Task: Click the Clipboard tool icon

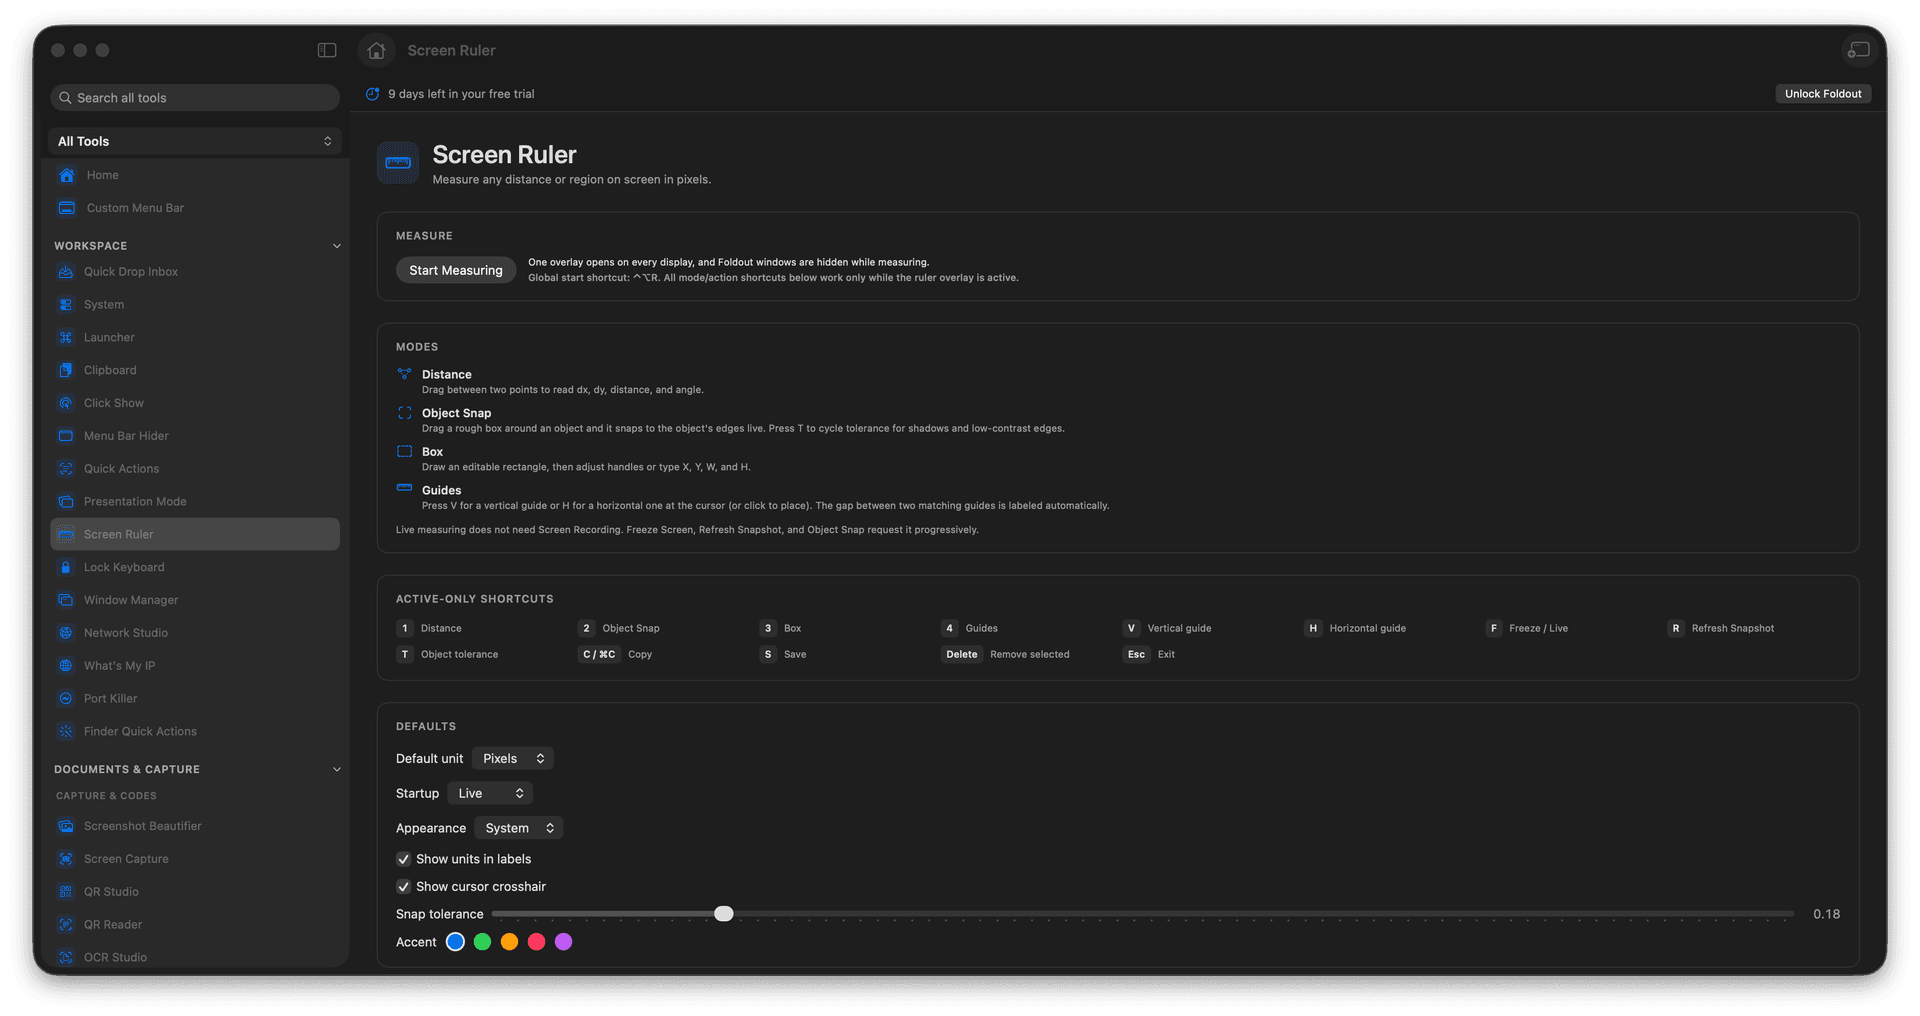Action: (66, 370)
